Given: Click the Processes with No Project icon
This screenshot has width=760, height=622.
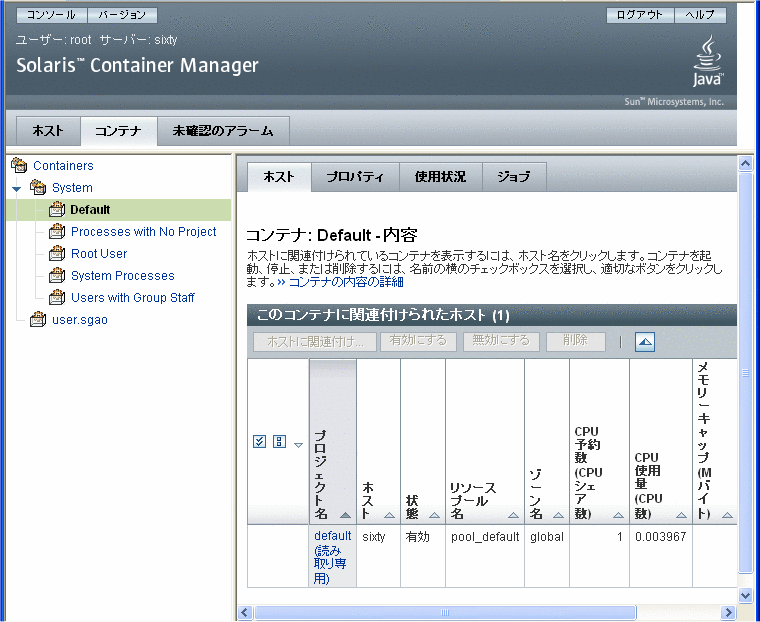Looking at the screenshot, I should (x=57, y=231).
